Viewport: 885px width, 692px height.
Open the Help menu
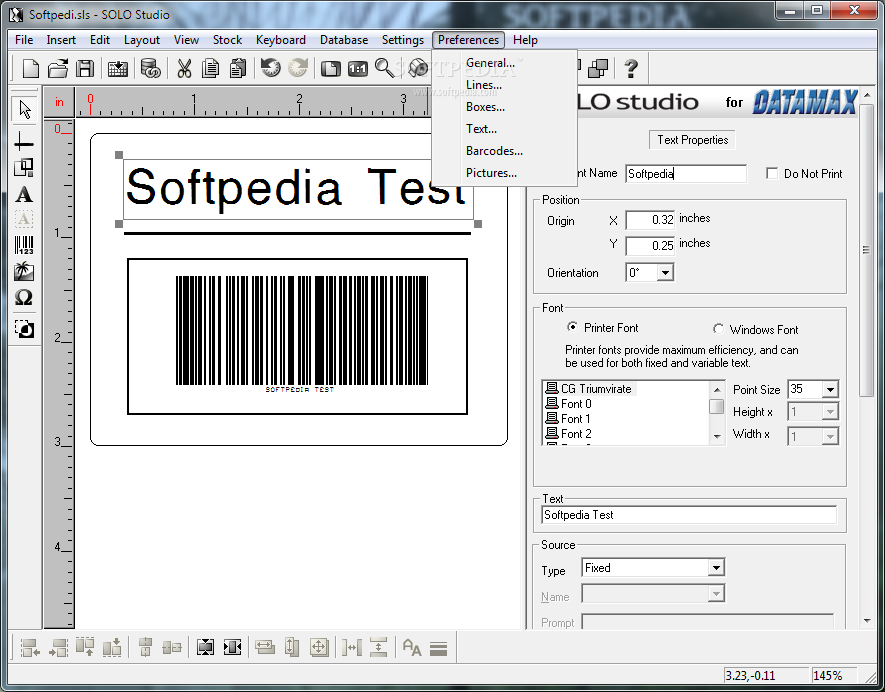525,40
